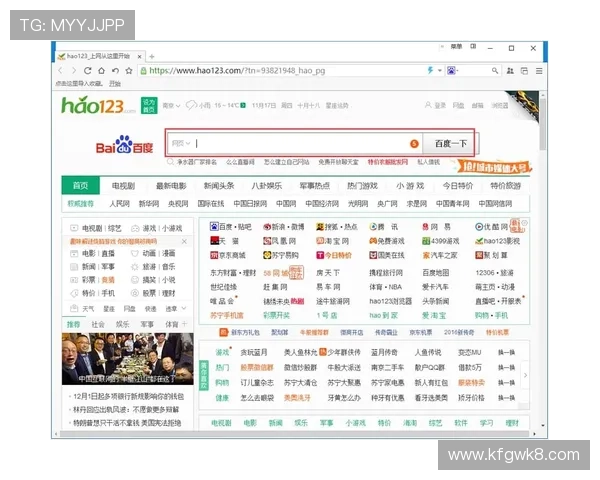
Task: Open 新浪·微博 site icon
Action: coord(267,227)
